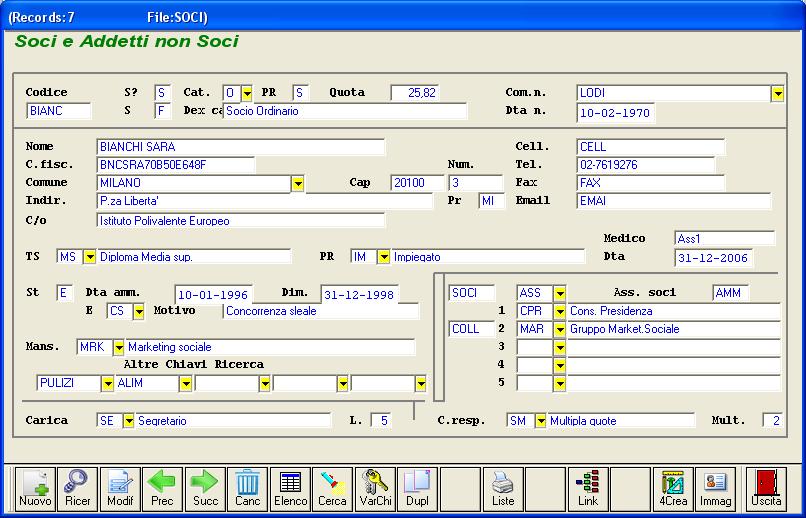This screenshot has height=518, width=806.
Task: Click the C/o field Istituto Polivalente Europeo
Action: click(x=240, y=221)
